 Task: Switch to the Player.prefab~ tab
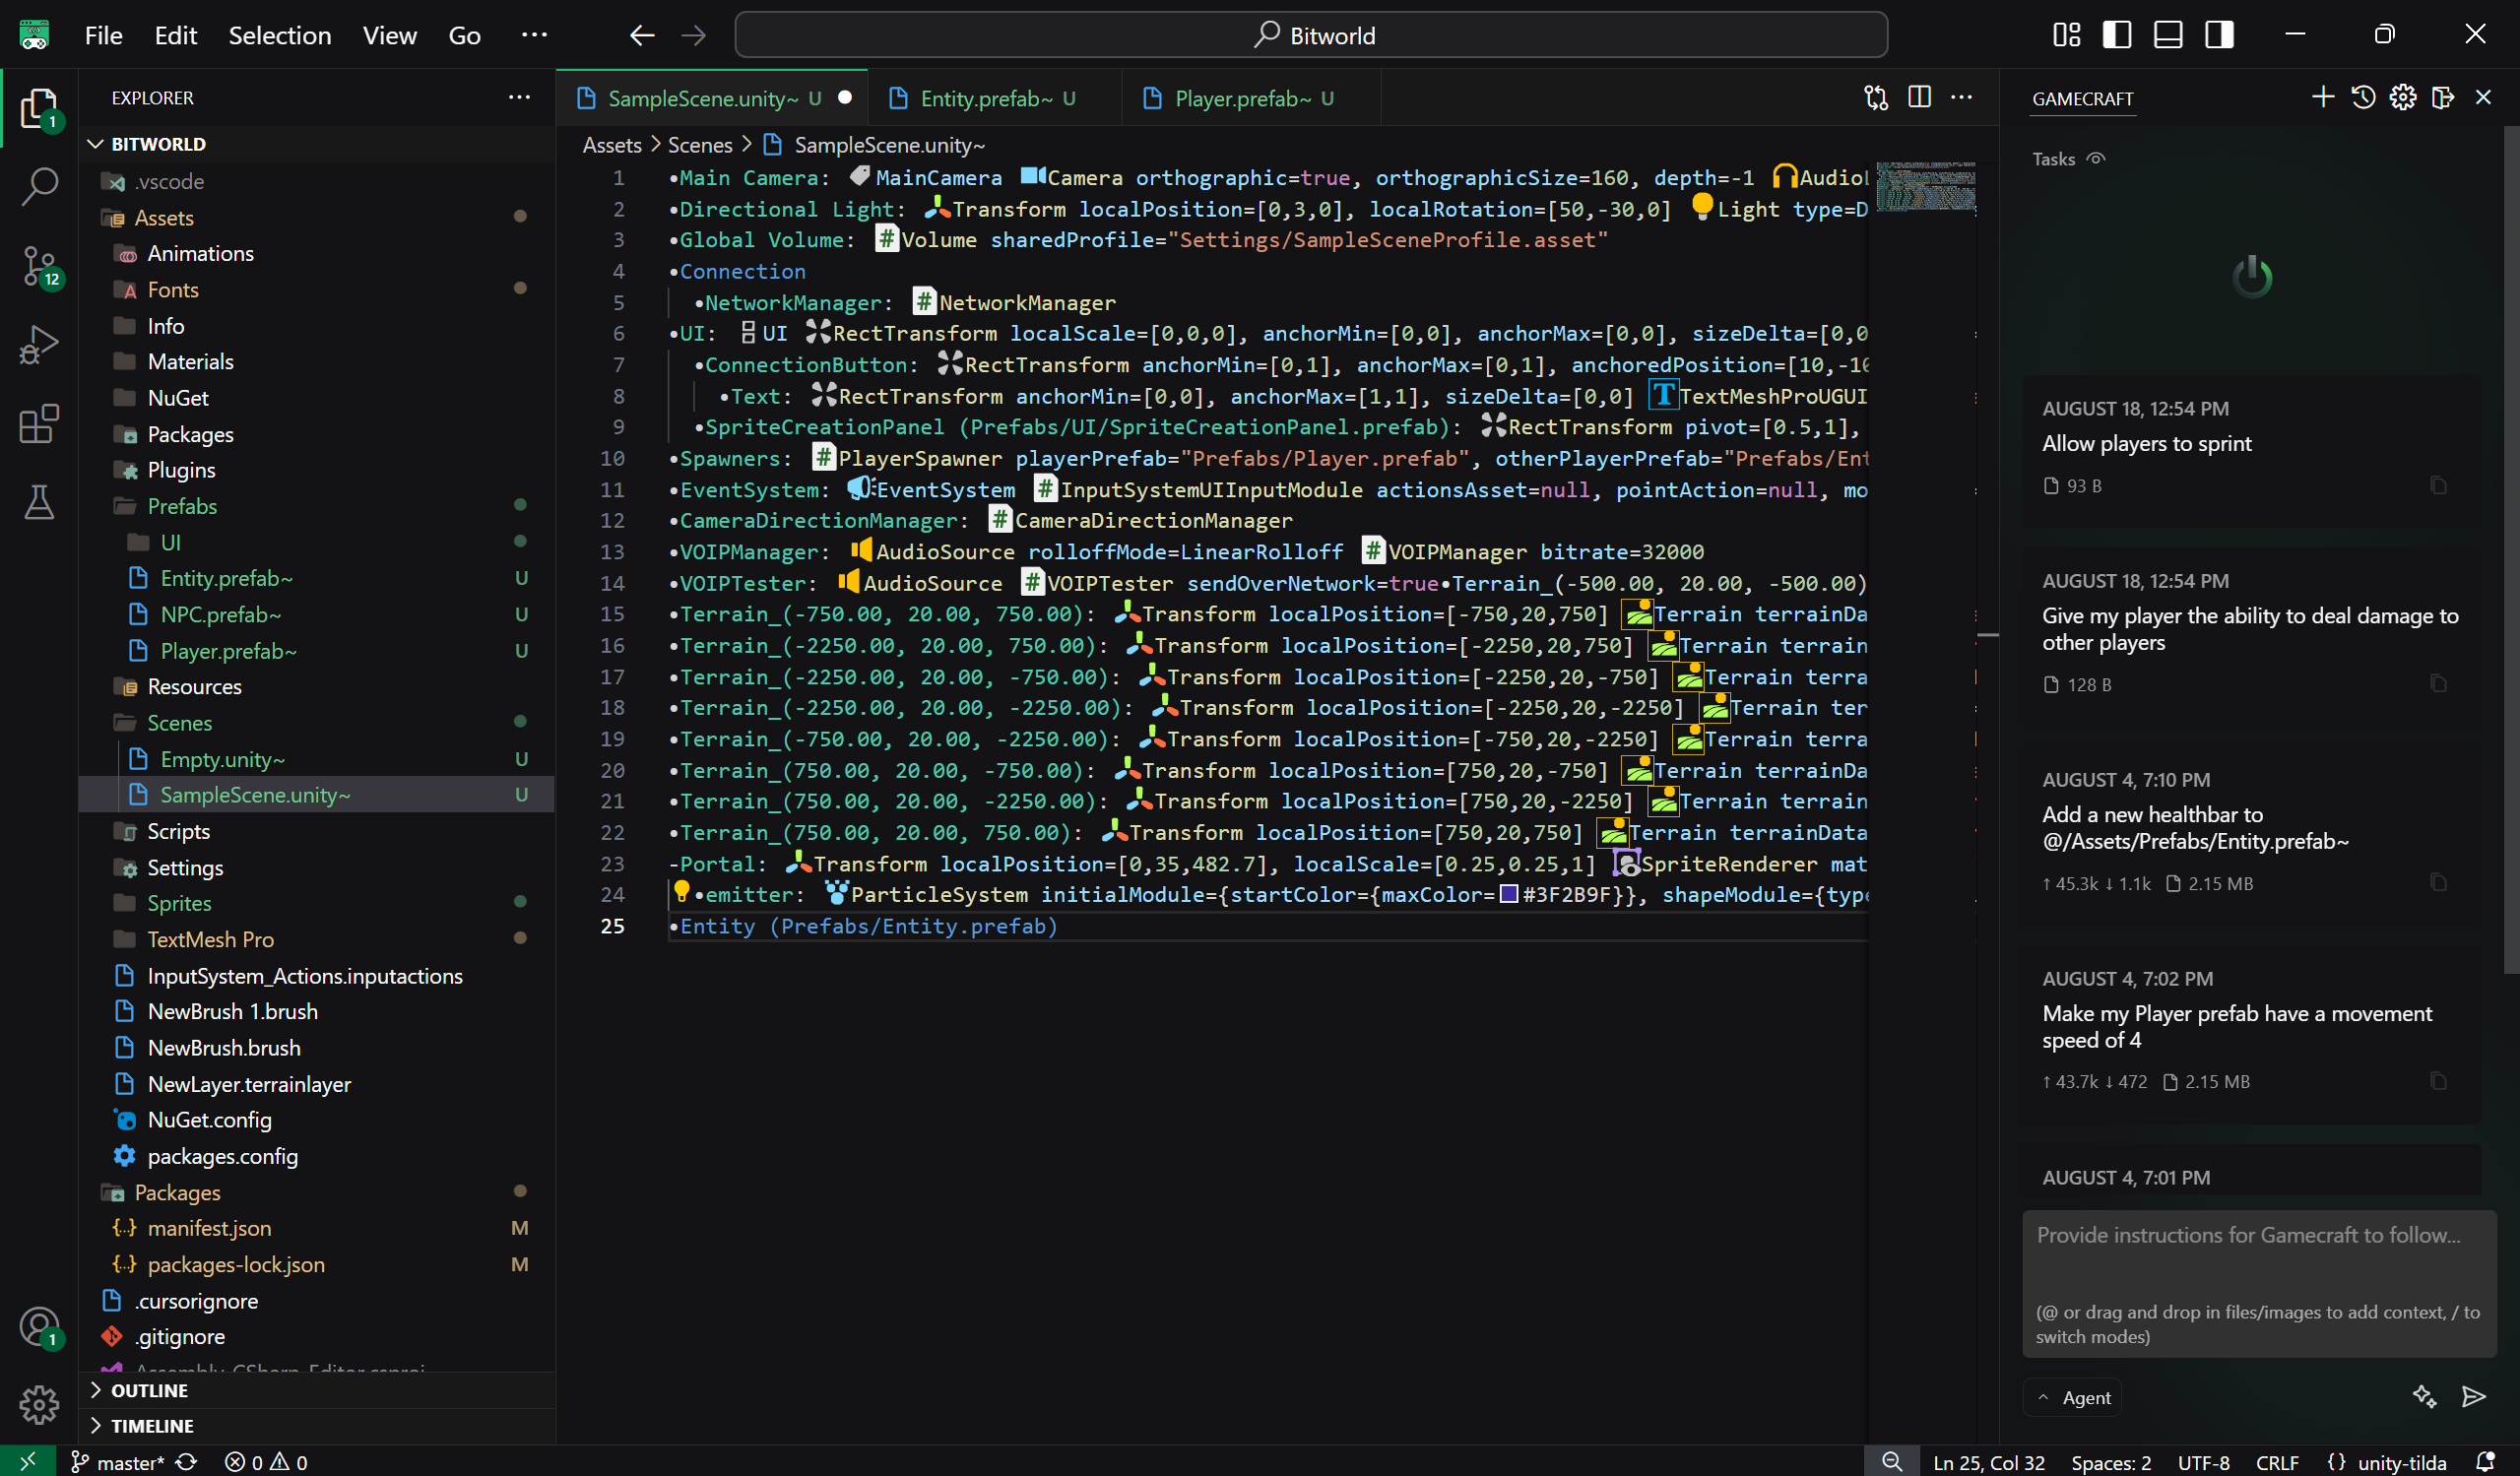pyautogui.click(x=1241, y=98)
